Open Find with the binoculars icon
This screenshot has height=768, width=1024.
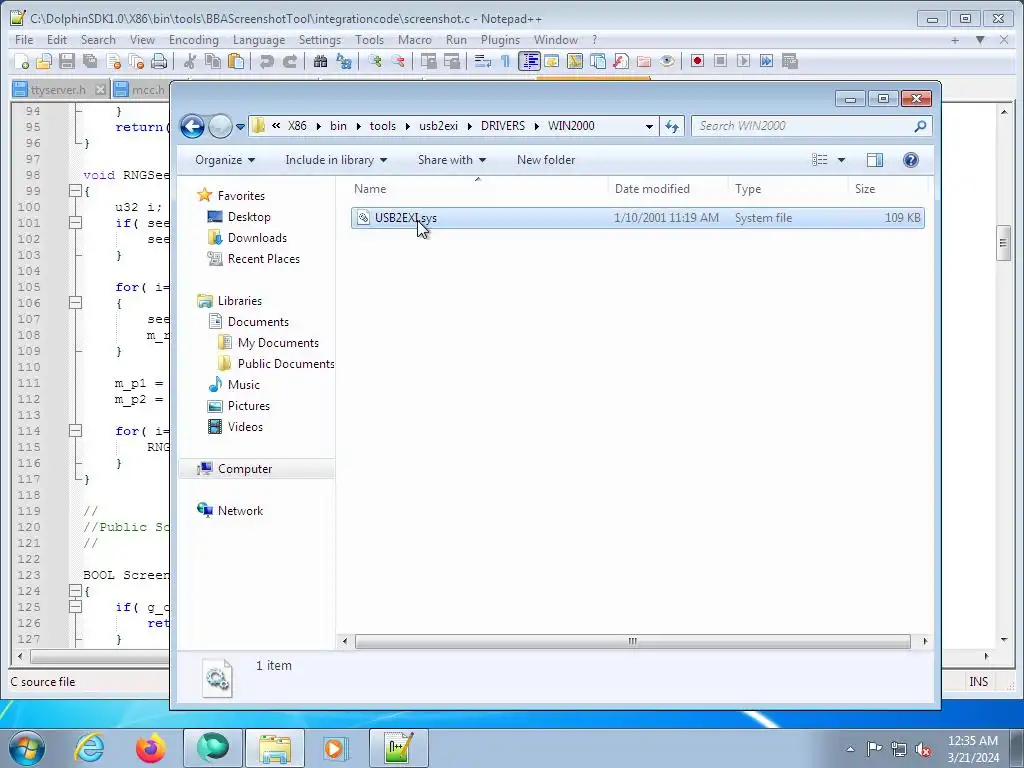(x=320, y=61)
